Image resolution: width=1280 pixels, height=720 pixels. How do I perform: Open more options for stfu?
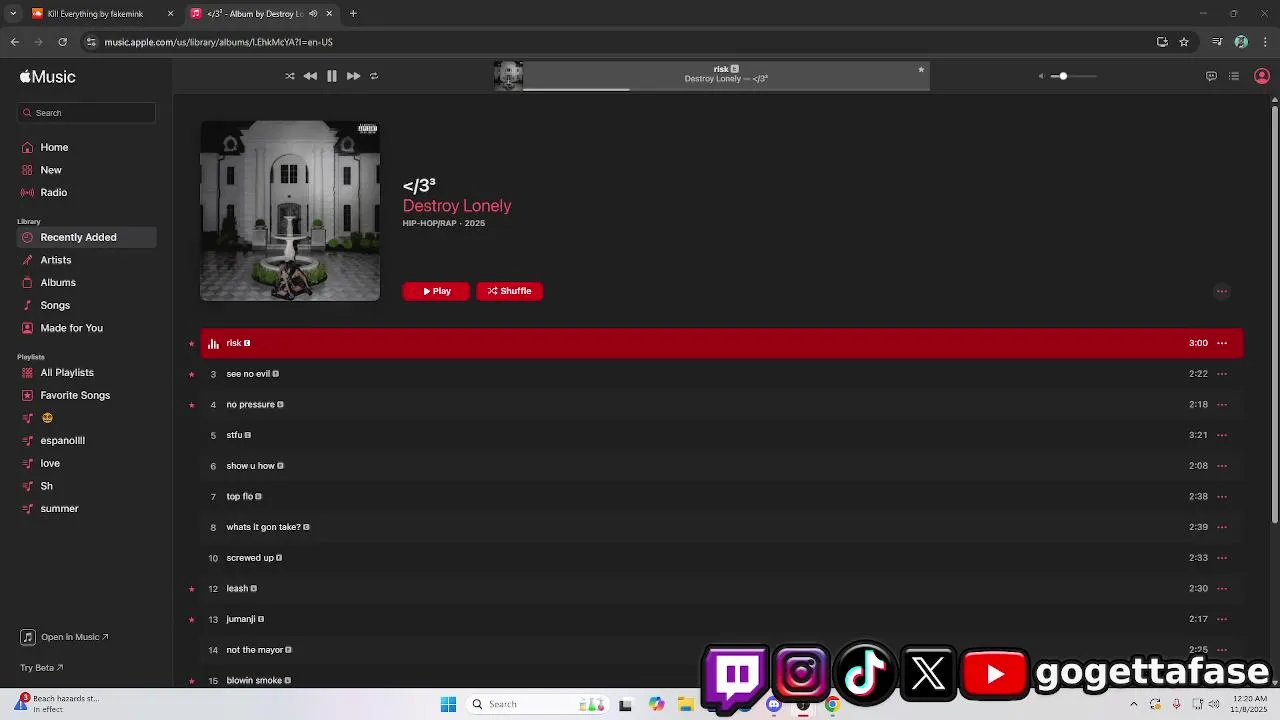pyautogui.click(x=1222, y=435)
